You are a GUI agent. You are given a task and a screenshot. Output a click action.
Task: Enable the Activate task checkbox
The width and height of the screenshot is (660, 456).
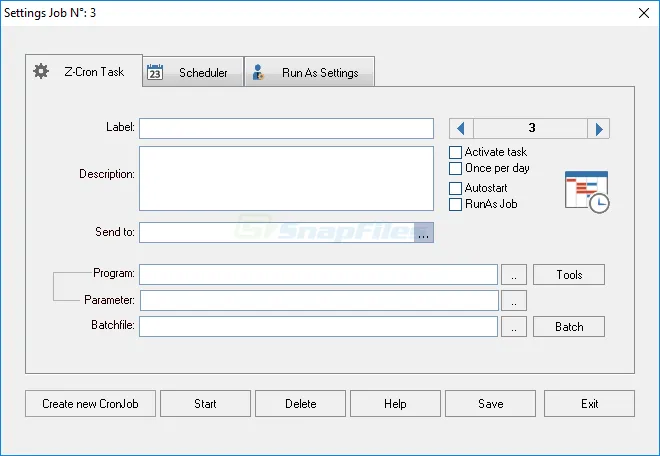[x=455, y=152]
